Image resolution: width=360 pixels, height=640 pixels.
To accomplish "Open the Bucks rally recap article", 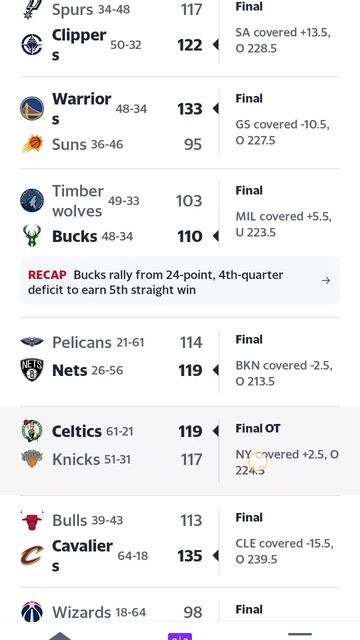I will click(180, 282).
